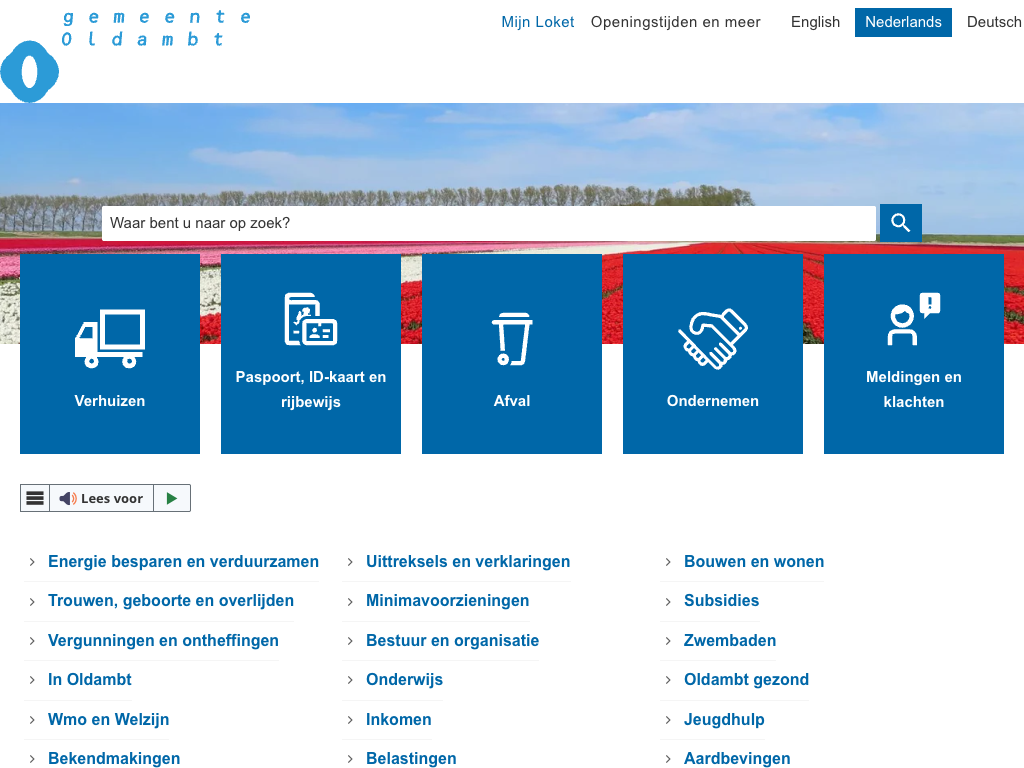Open the Mijn Loket link
The width and height of the screenshot is (1024, 768).
pos(538,22)
